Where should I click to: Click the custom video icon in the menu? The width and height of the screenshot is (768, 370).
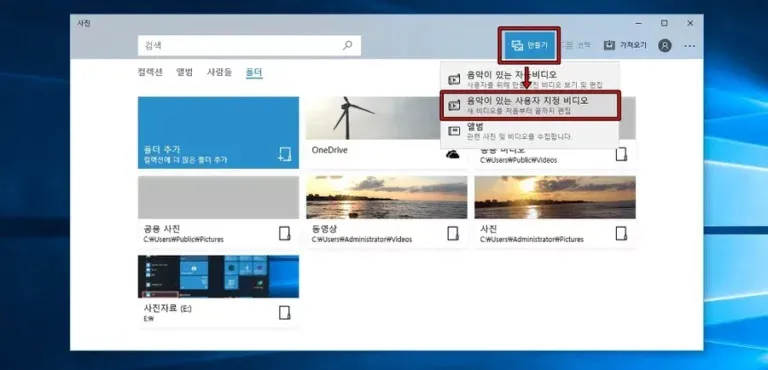[x=455, y=105]
